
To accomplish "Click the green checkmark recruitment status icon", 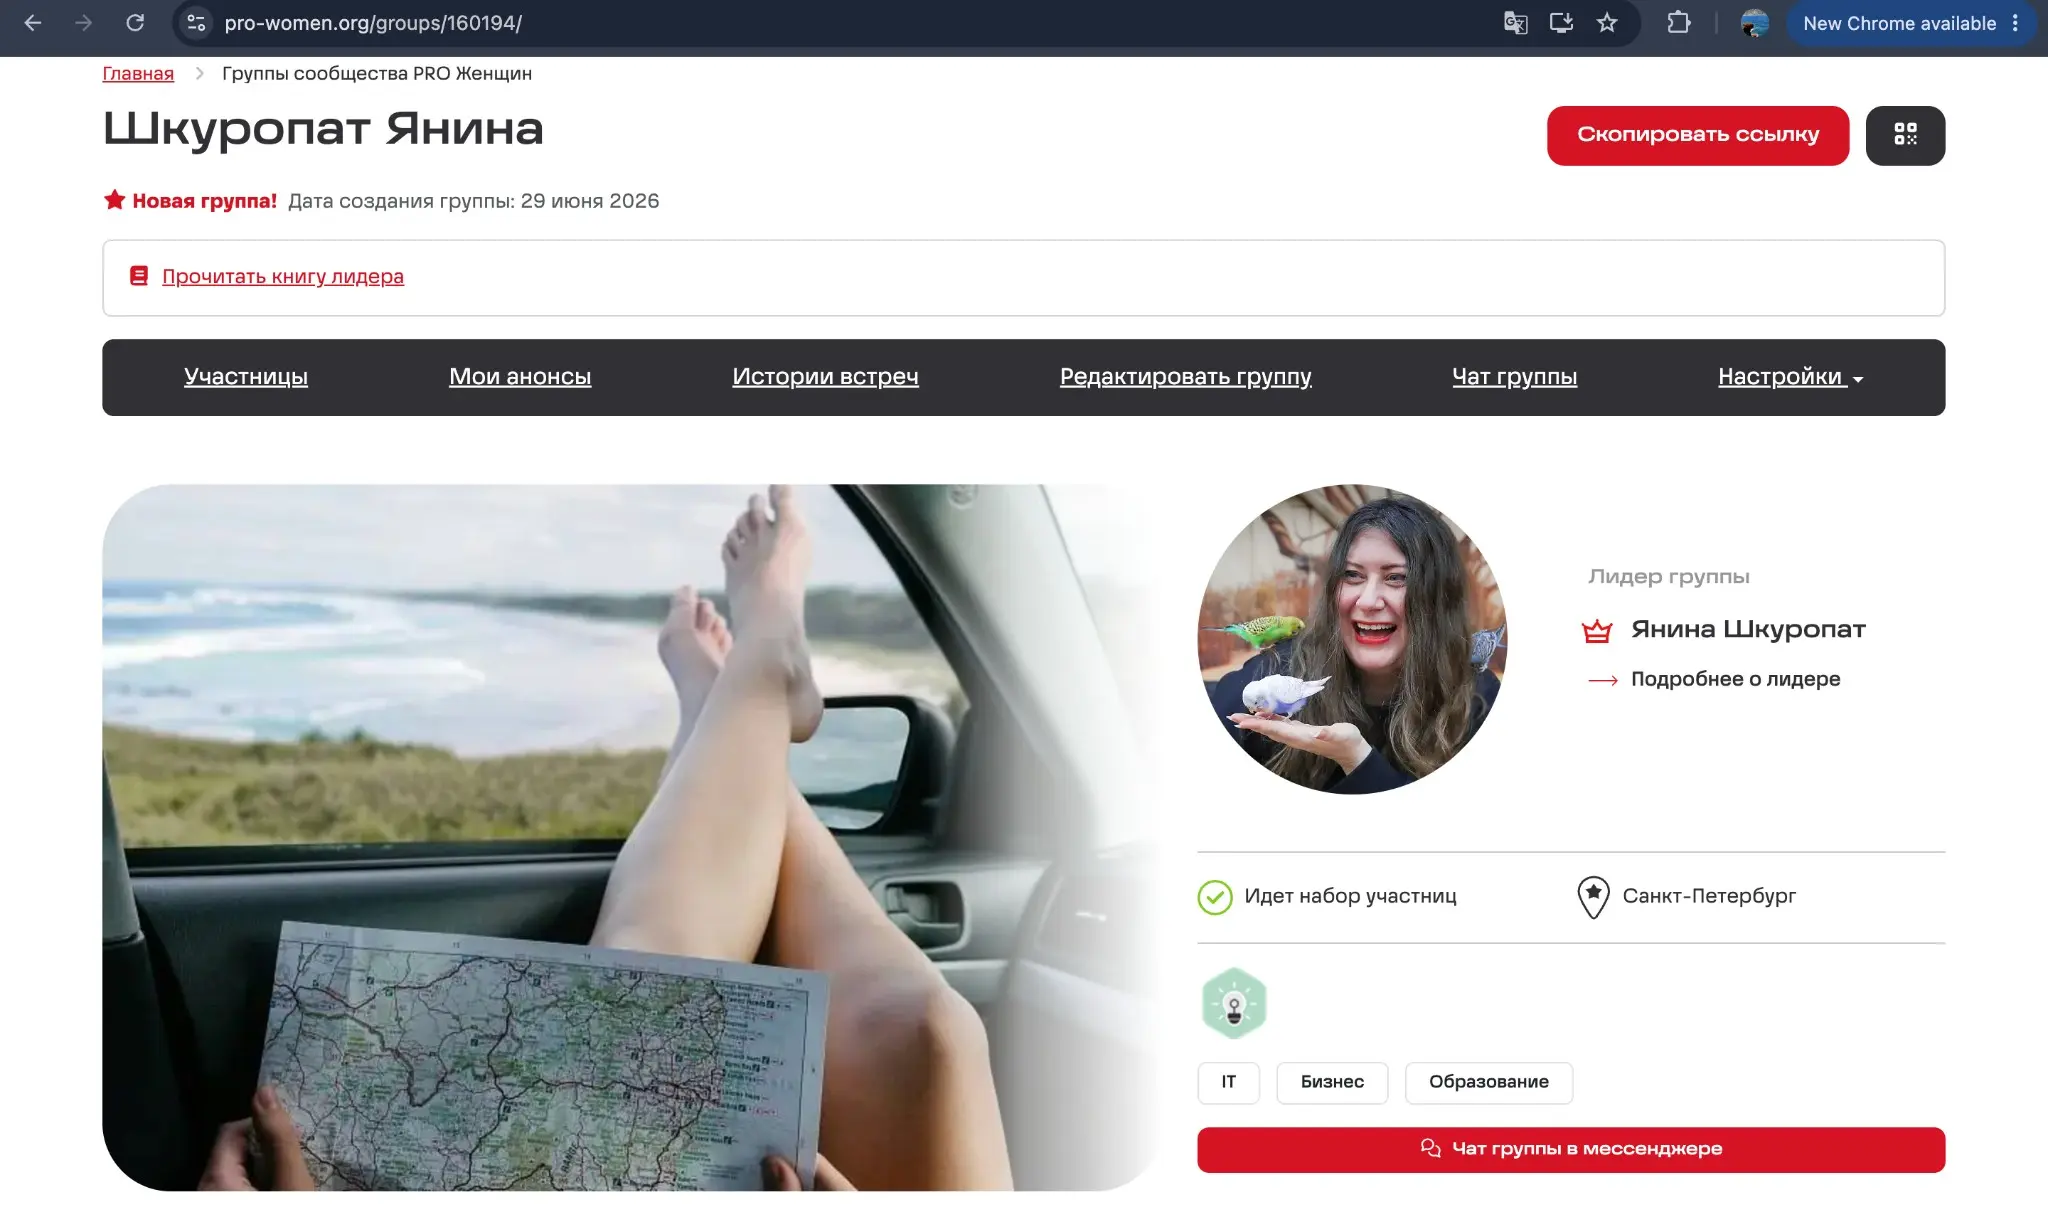I will tap(1215, 897).
